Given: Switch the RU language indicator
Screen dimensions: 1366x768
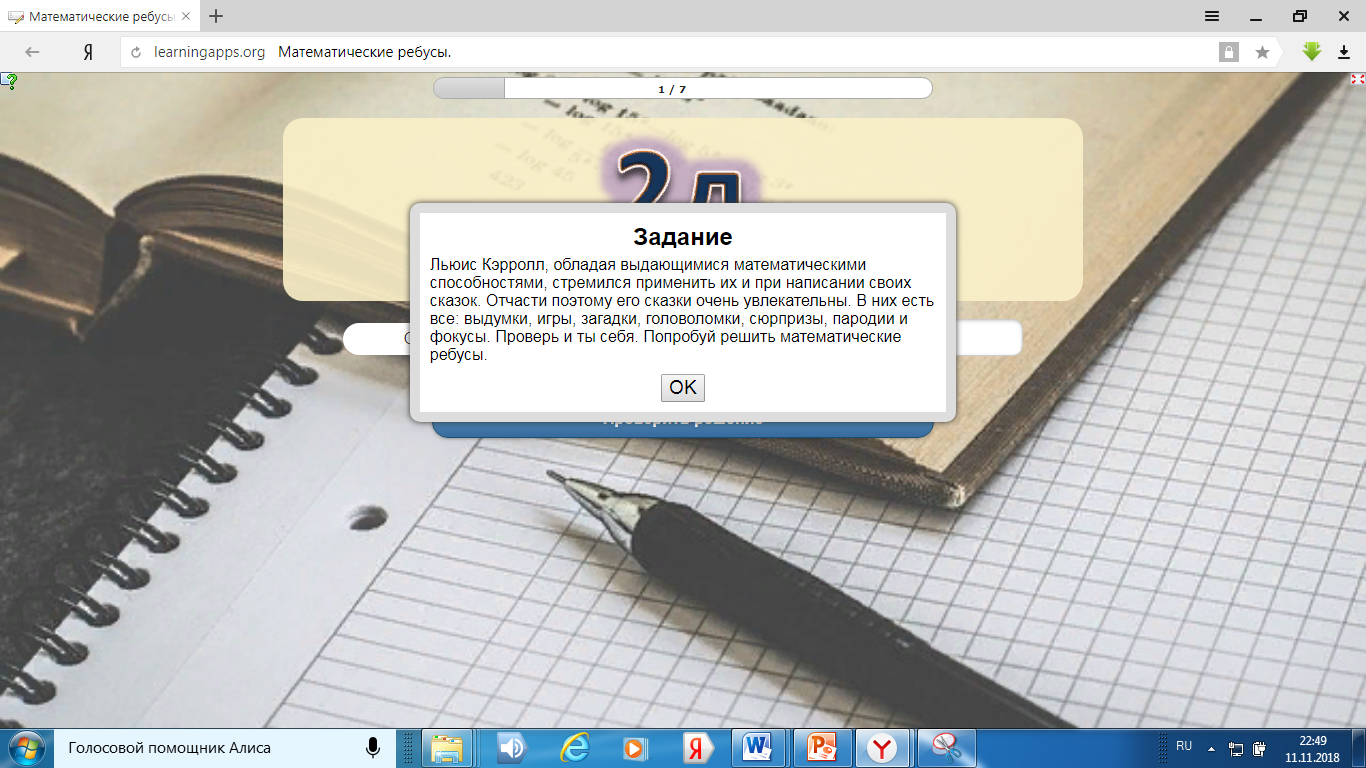Looking at the screenshot, I should [1184, 746].
